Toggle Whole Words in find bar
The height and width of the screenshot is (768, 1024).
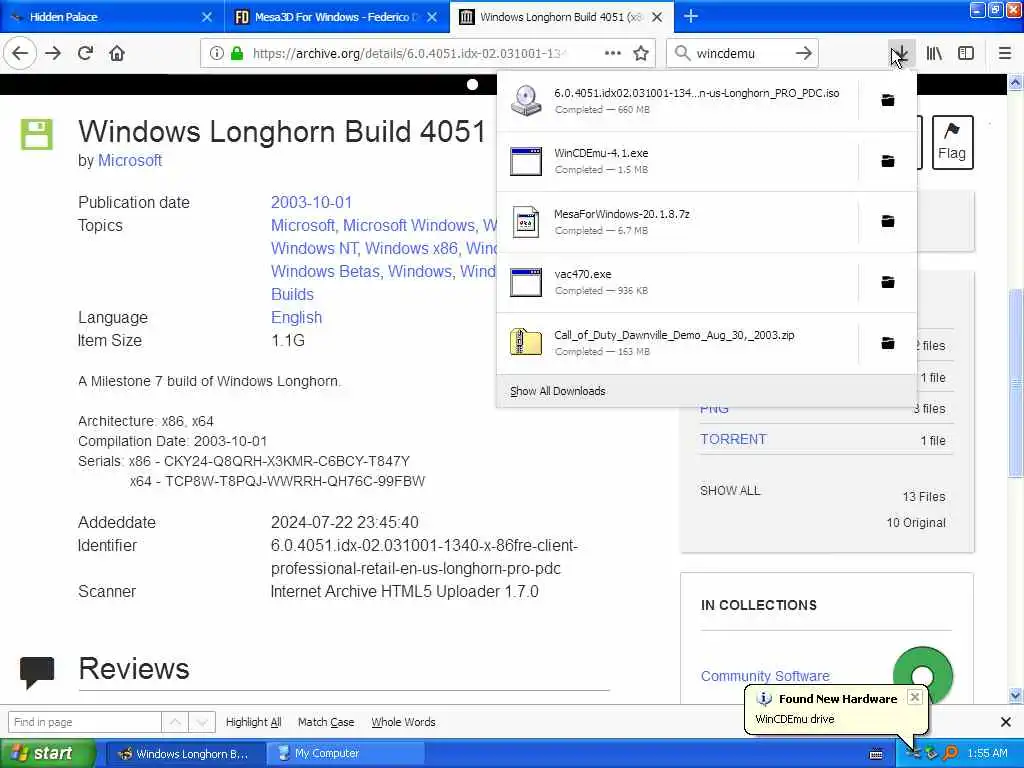(403, 722)
